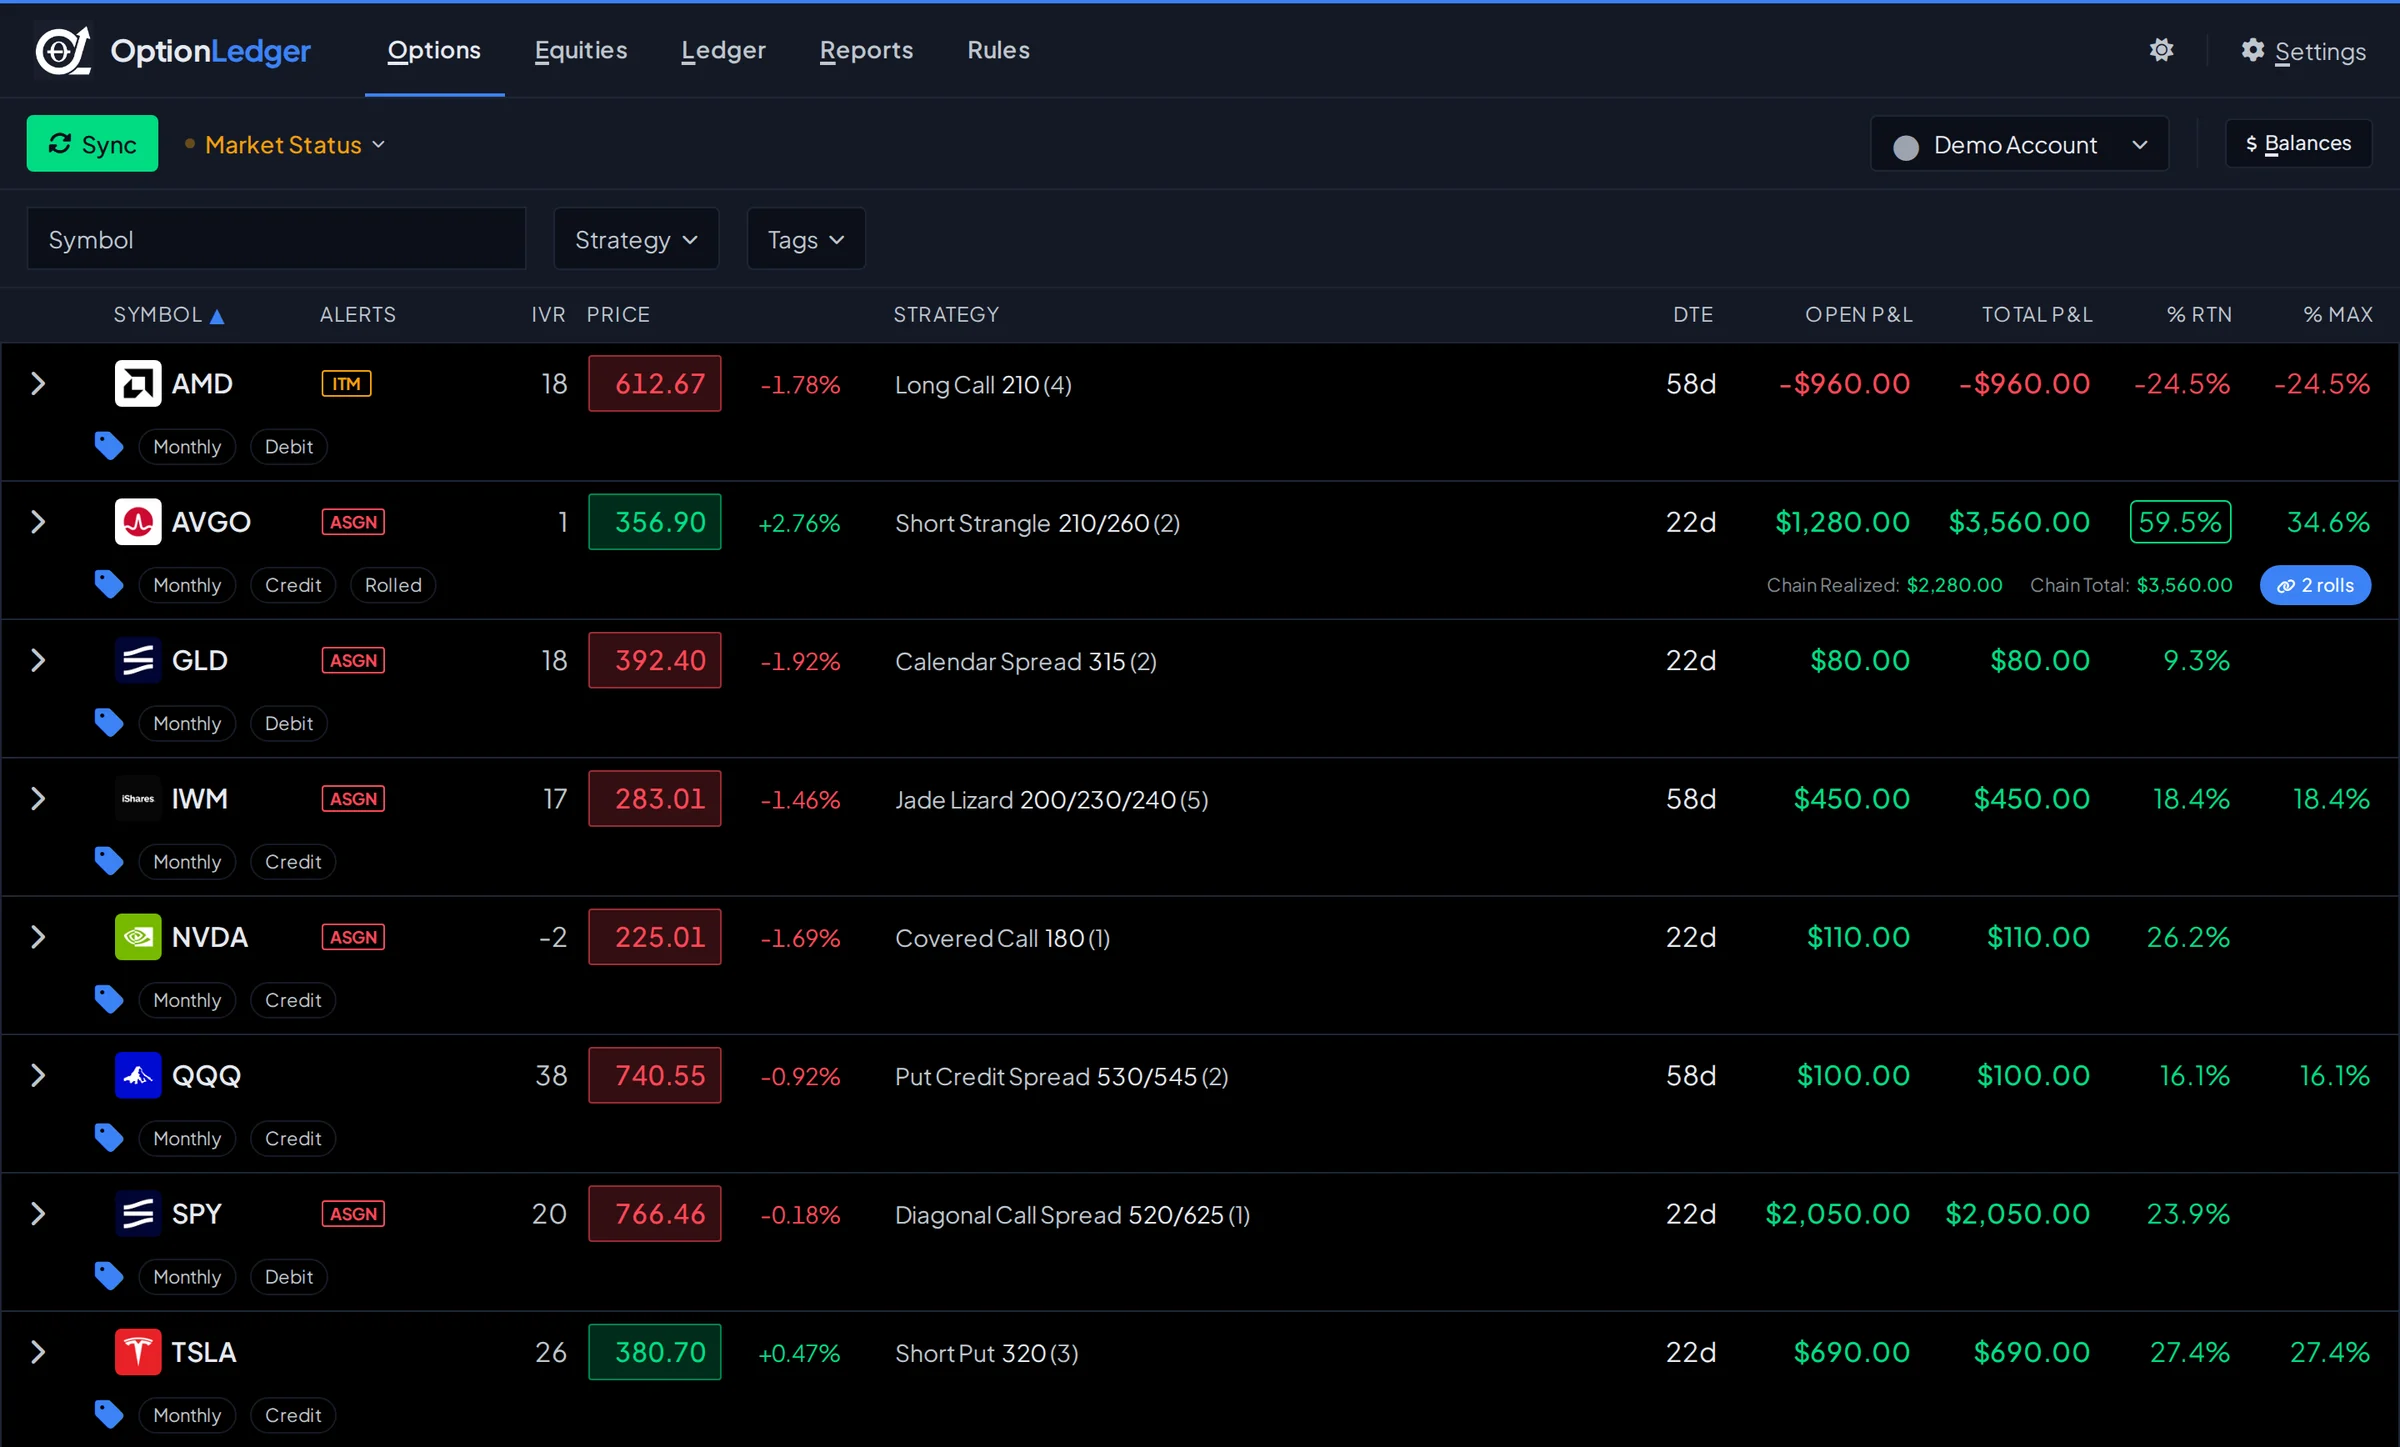2400x1447 pixels.
Task: Expand the AVGO position row
Action: 38,522
